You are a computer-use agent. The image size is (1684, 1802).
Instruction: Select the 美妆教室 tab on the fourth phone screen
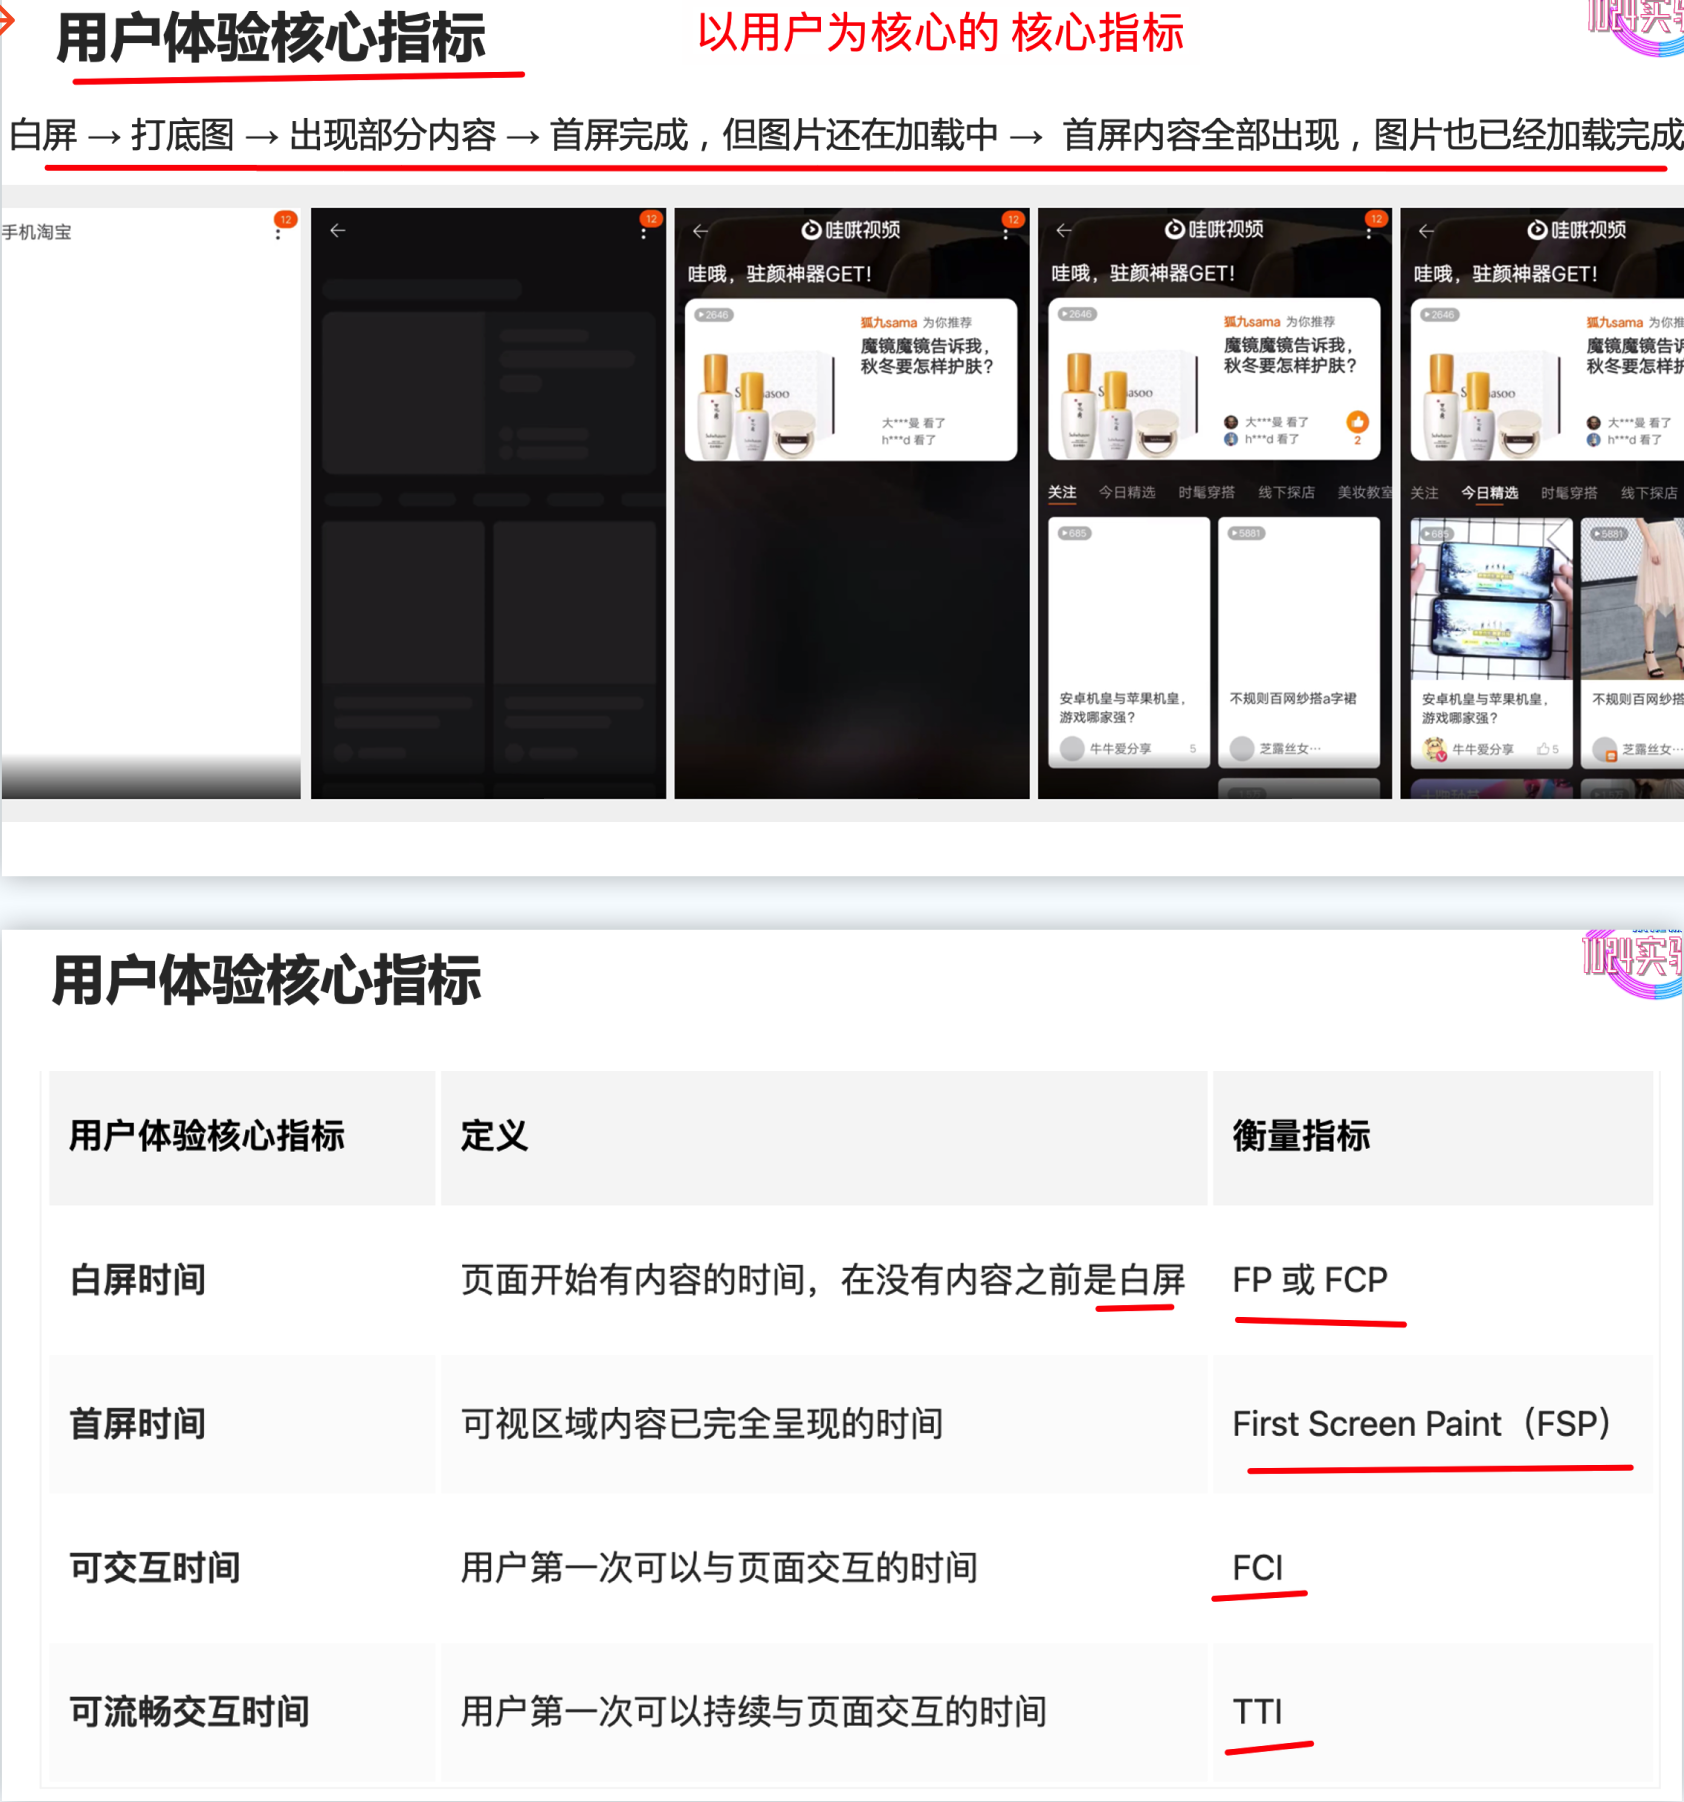(1364, 492)
